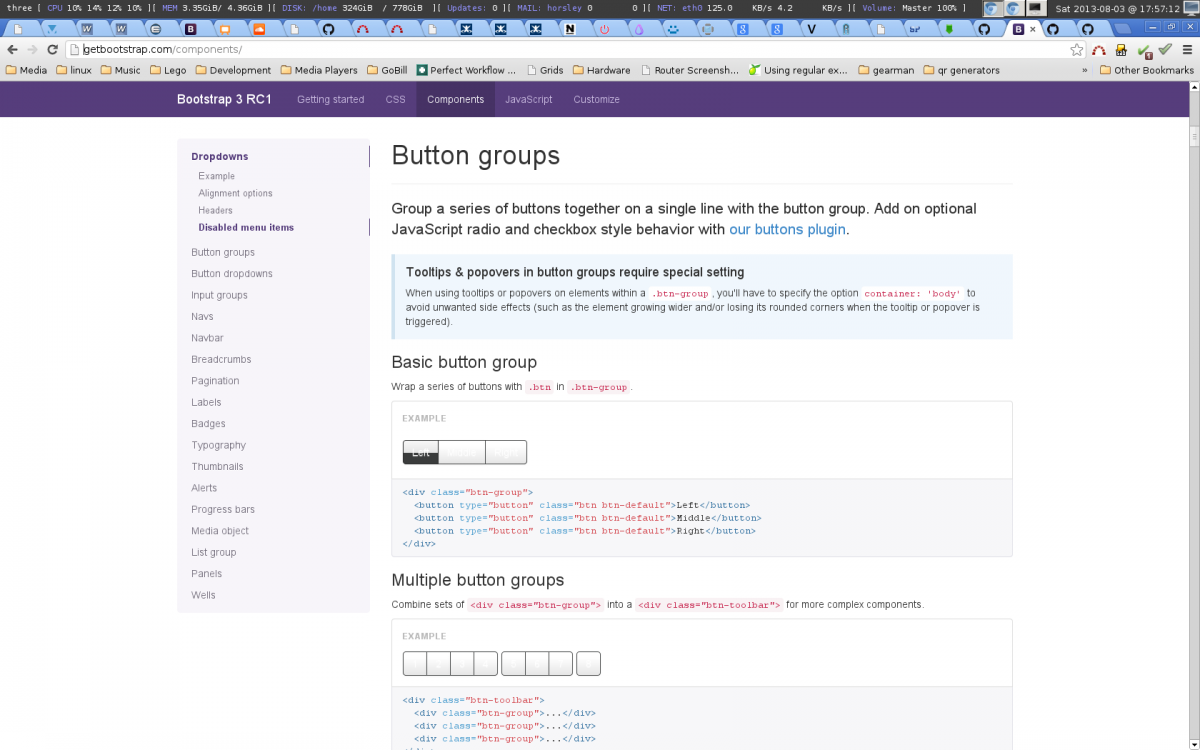The width and height of the screenshot is (1200, 750).
Task: Open the qr generators bookmarks folder
Action: 961,70
